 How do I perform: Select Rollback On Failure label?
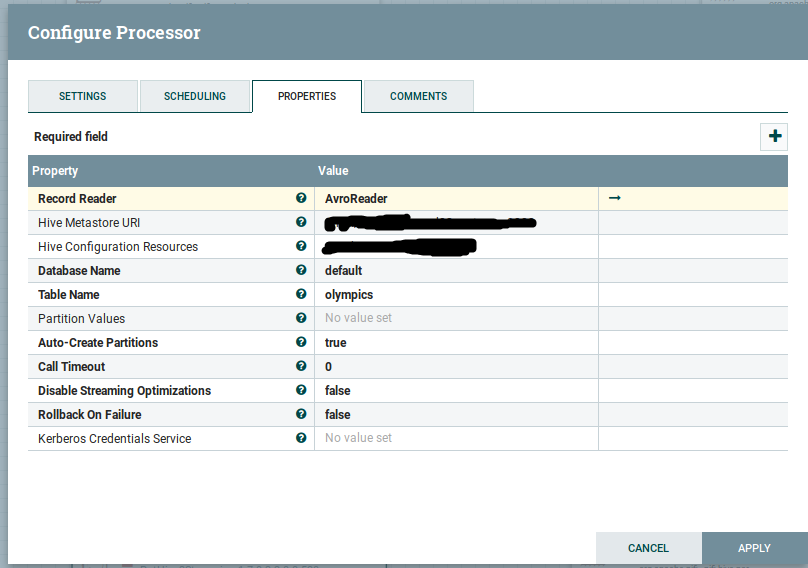(90, 414)
